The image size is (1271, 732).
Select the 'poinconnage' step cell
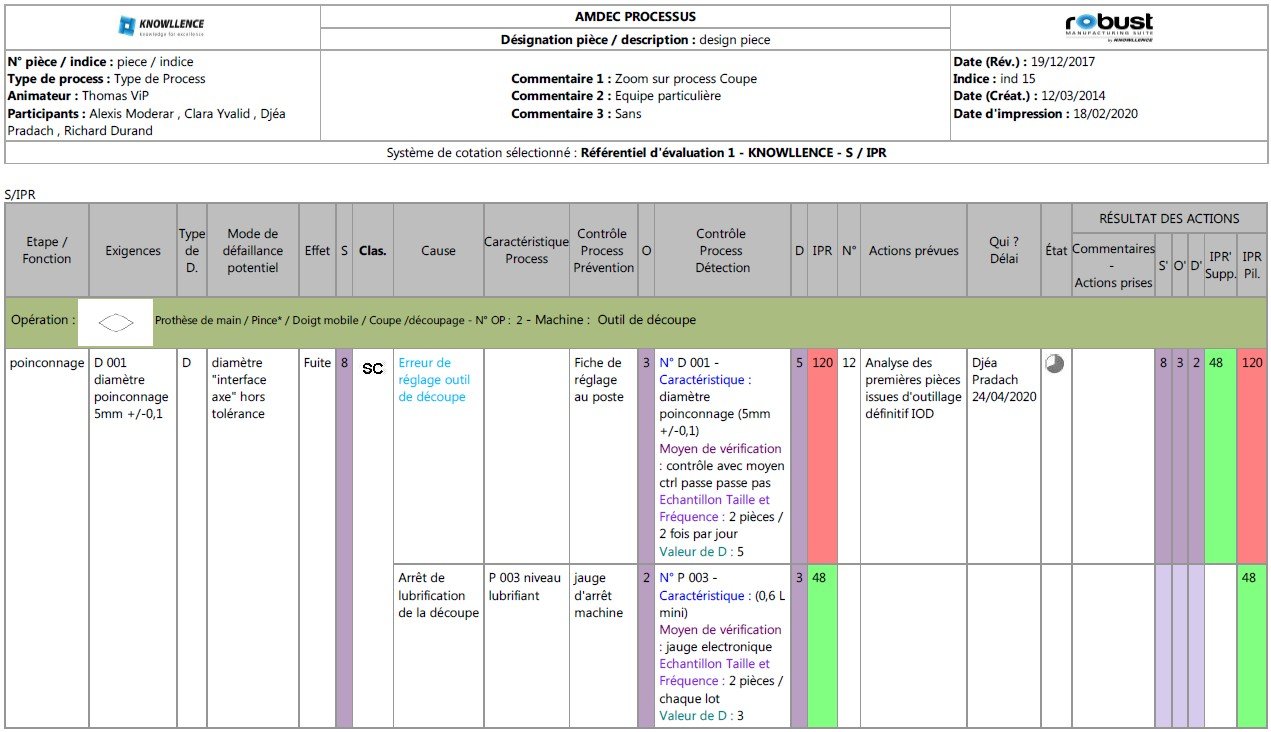(x=47, y=363)
